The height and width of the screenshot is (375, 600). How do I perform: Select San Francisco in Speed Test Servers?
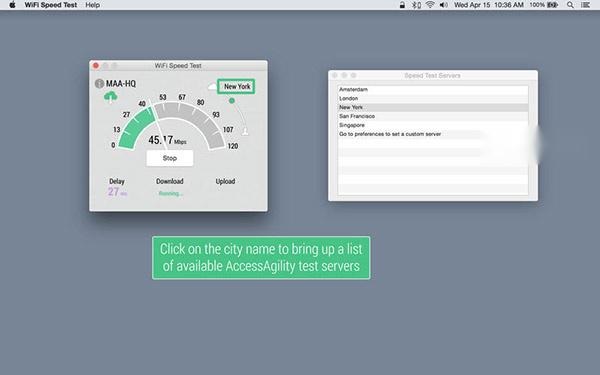[433, 116]
